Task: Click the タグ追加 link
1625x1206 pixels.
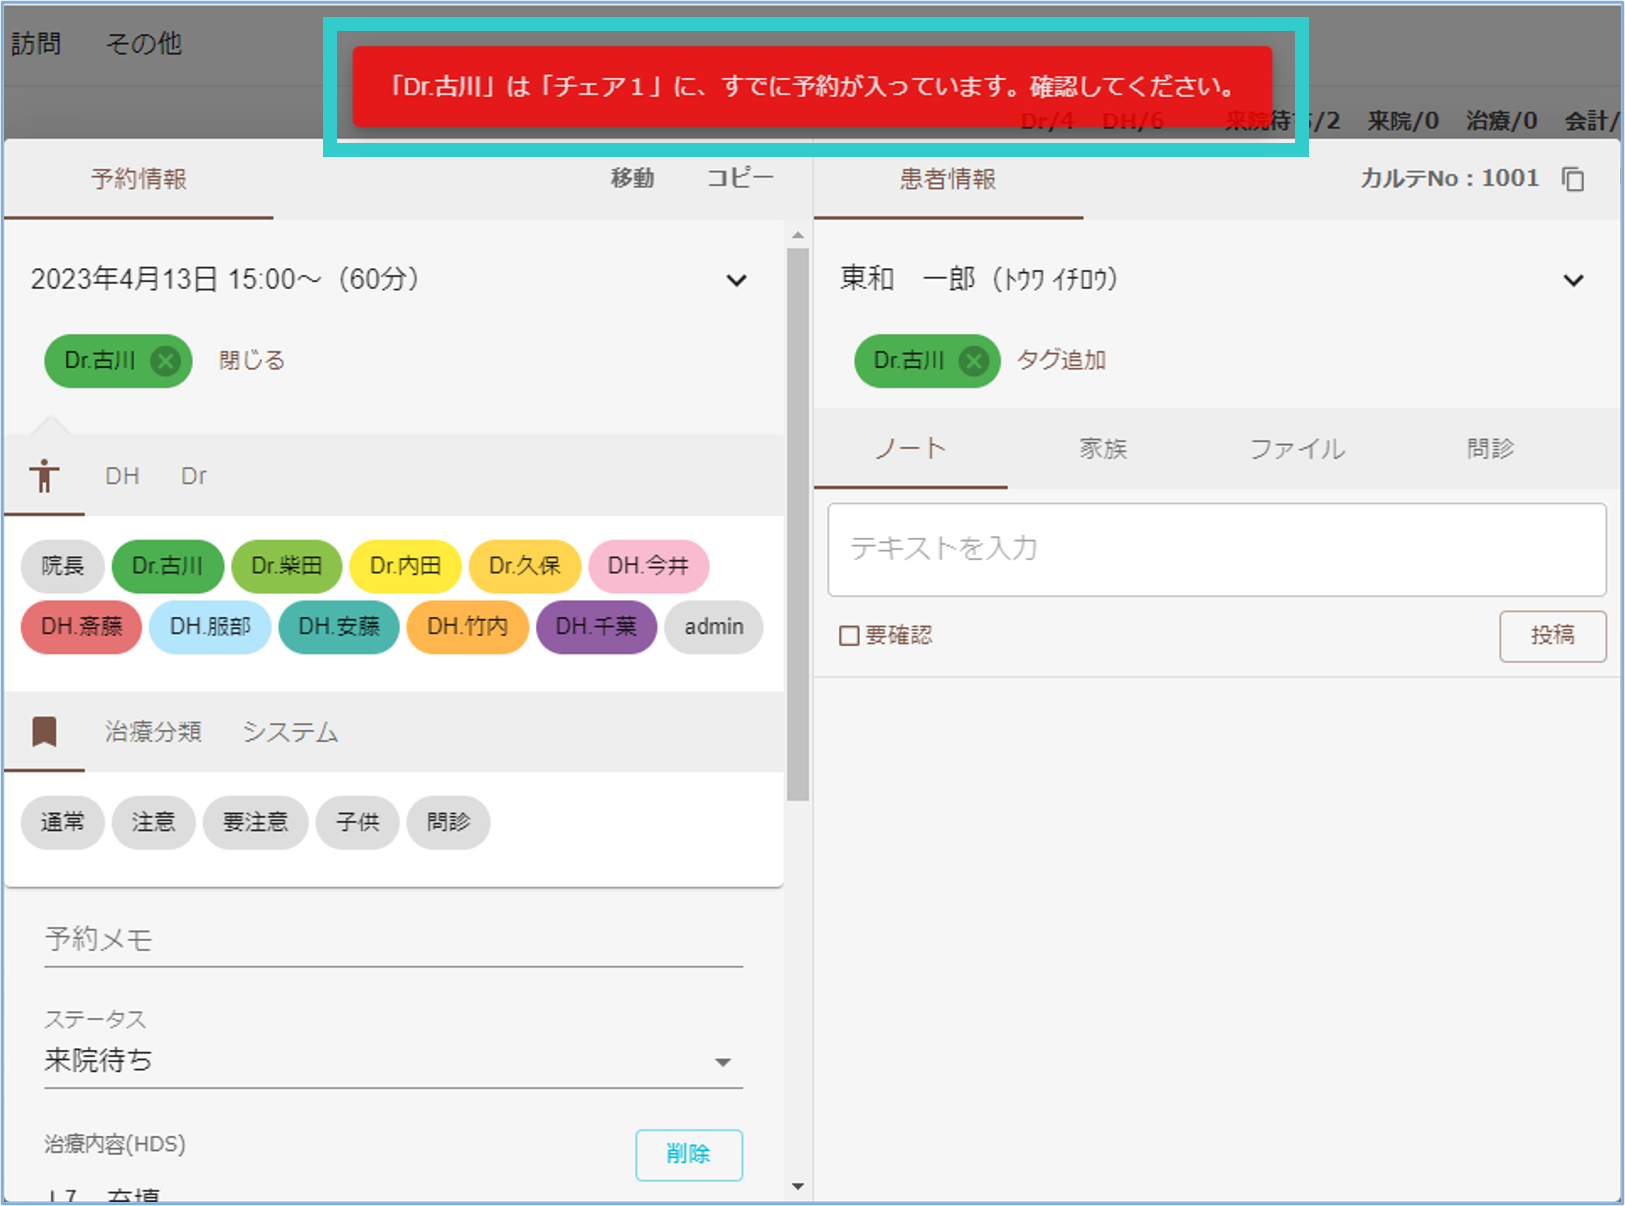Action: pyautogui.click(x=1061, y=361)
